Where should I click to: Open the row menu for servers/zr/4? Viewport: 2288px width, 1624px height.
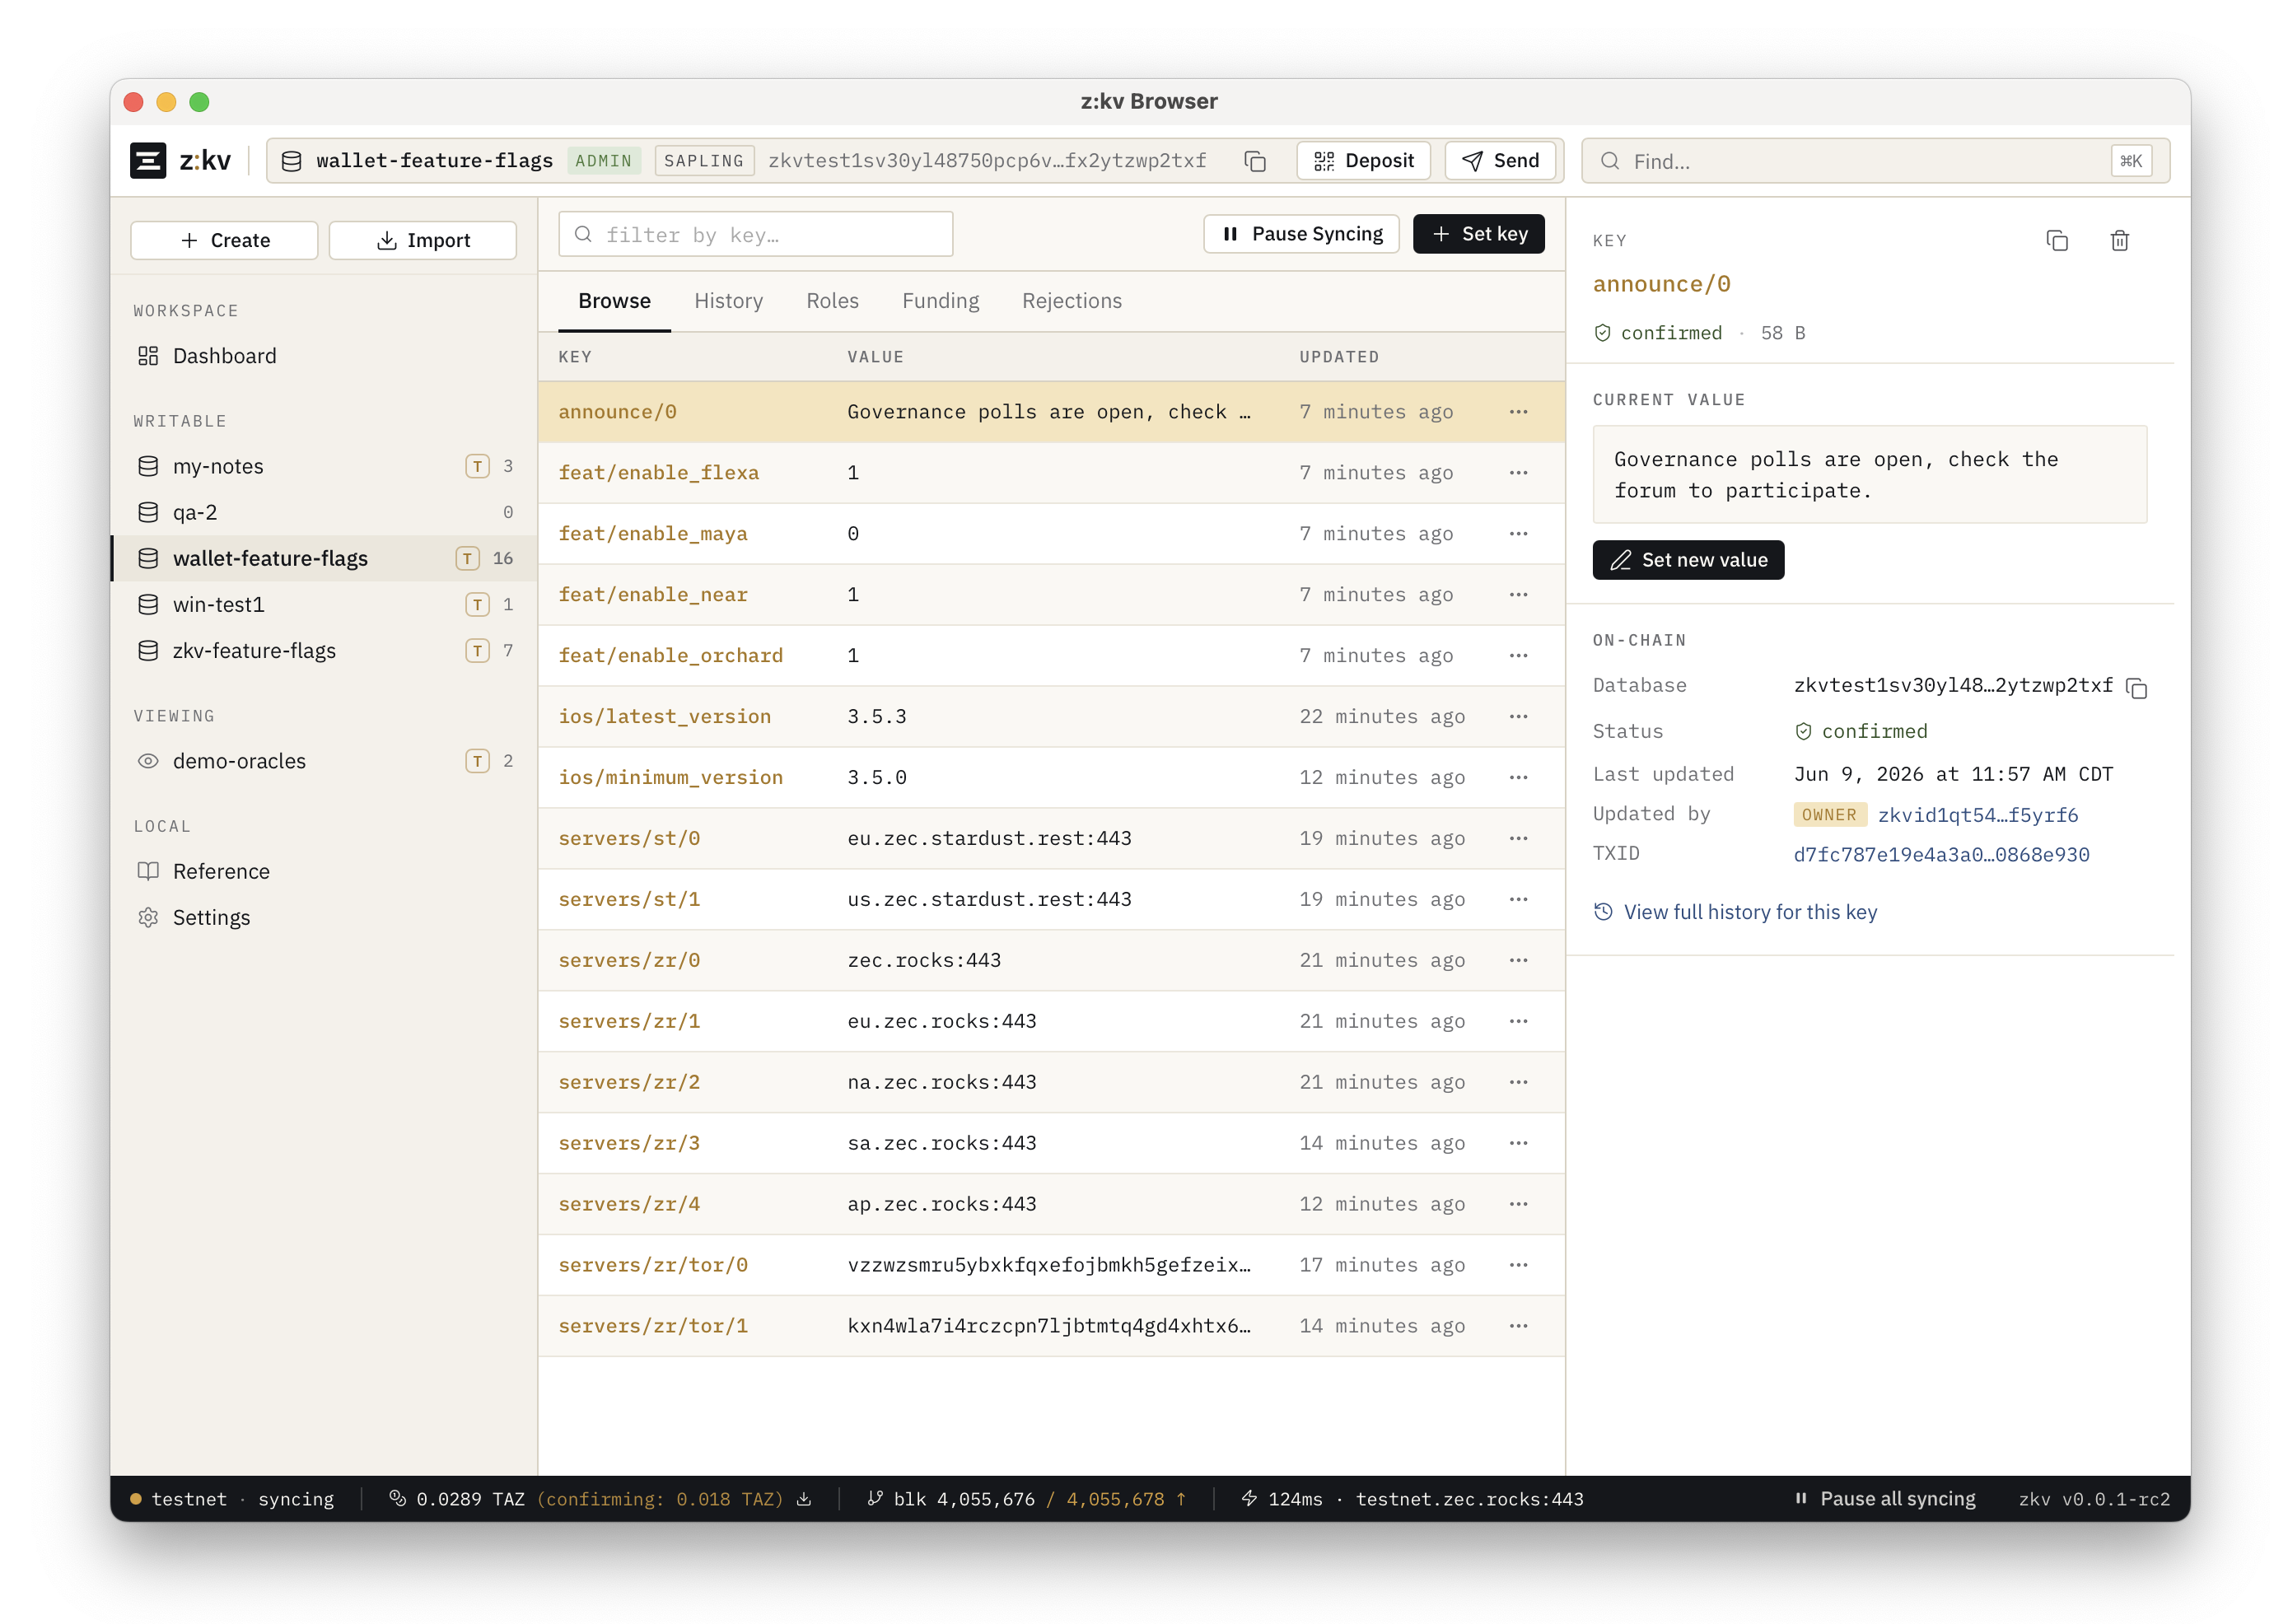pos(1518,1205)
